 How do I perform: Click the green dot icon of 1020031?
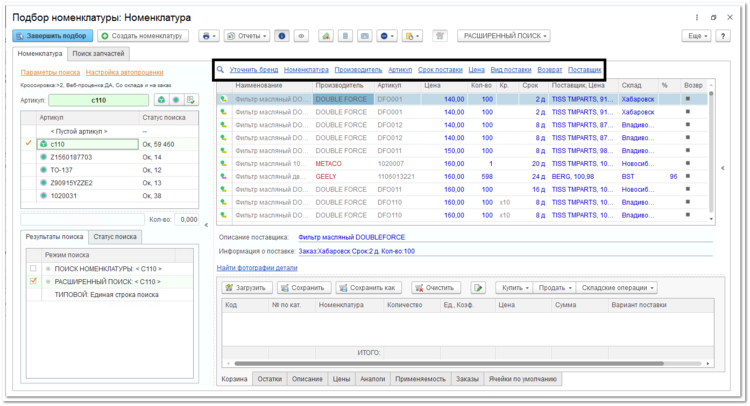44,196
